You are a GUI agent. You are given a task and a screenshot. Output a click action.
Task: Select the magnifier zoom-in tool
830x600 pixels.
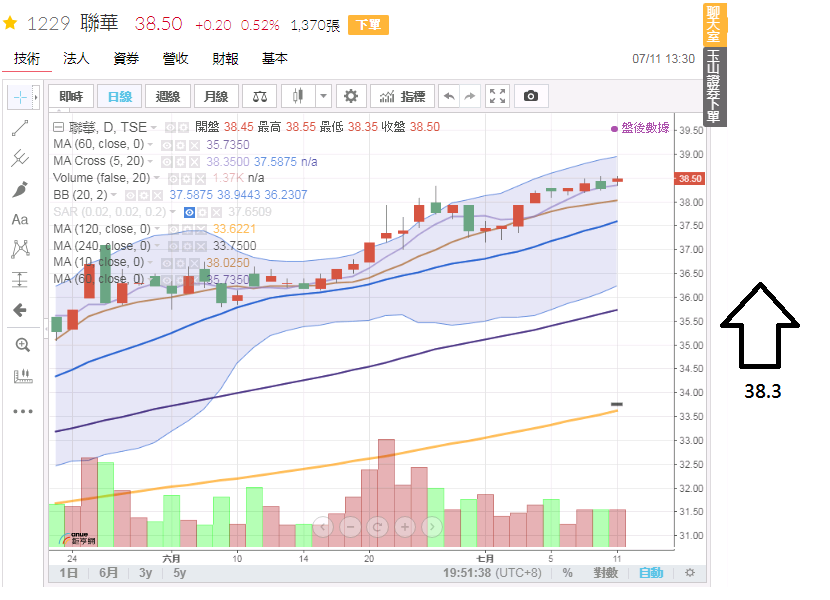tap(22, 345)
